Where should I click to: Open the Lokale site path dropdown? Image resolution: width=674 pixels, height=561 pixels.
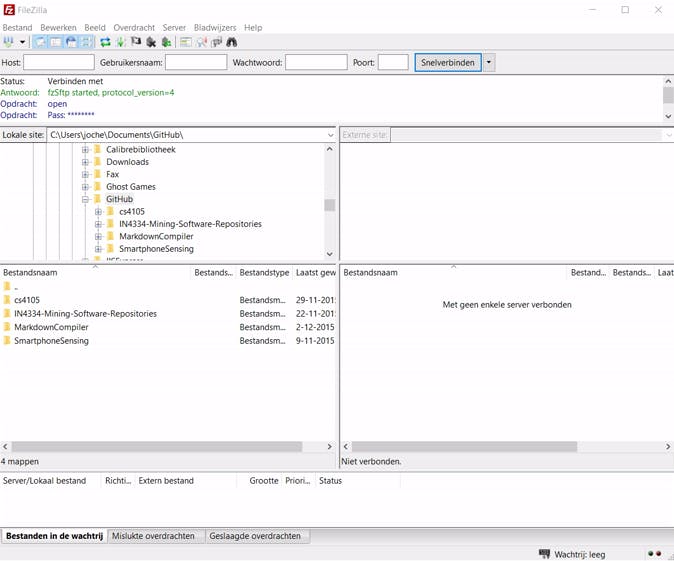point(330,134)
